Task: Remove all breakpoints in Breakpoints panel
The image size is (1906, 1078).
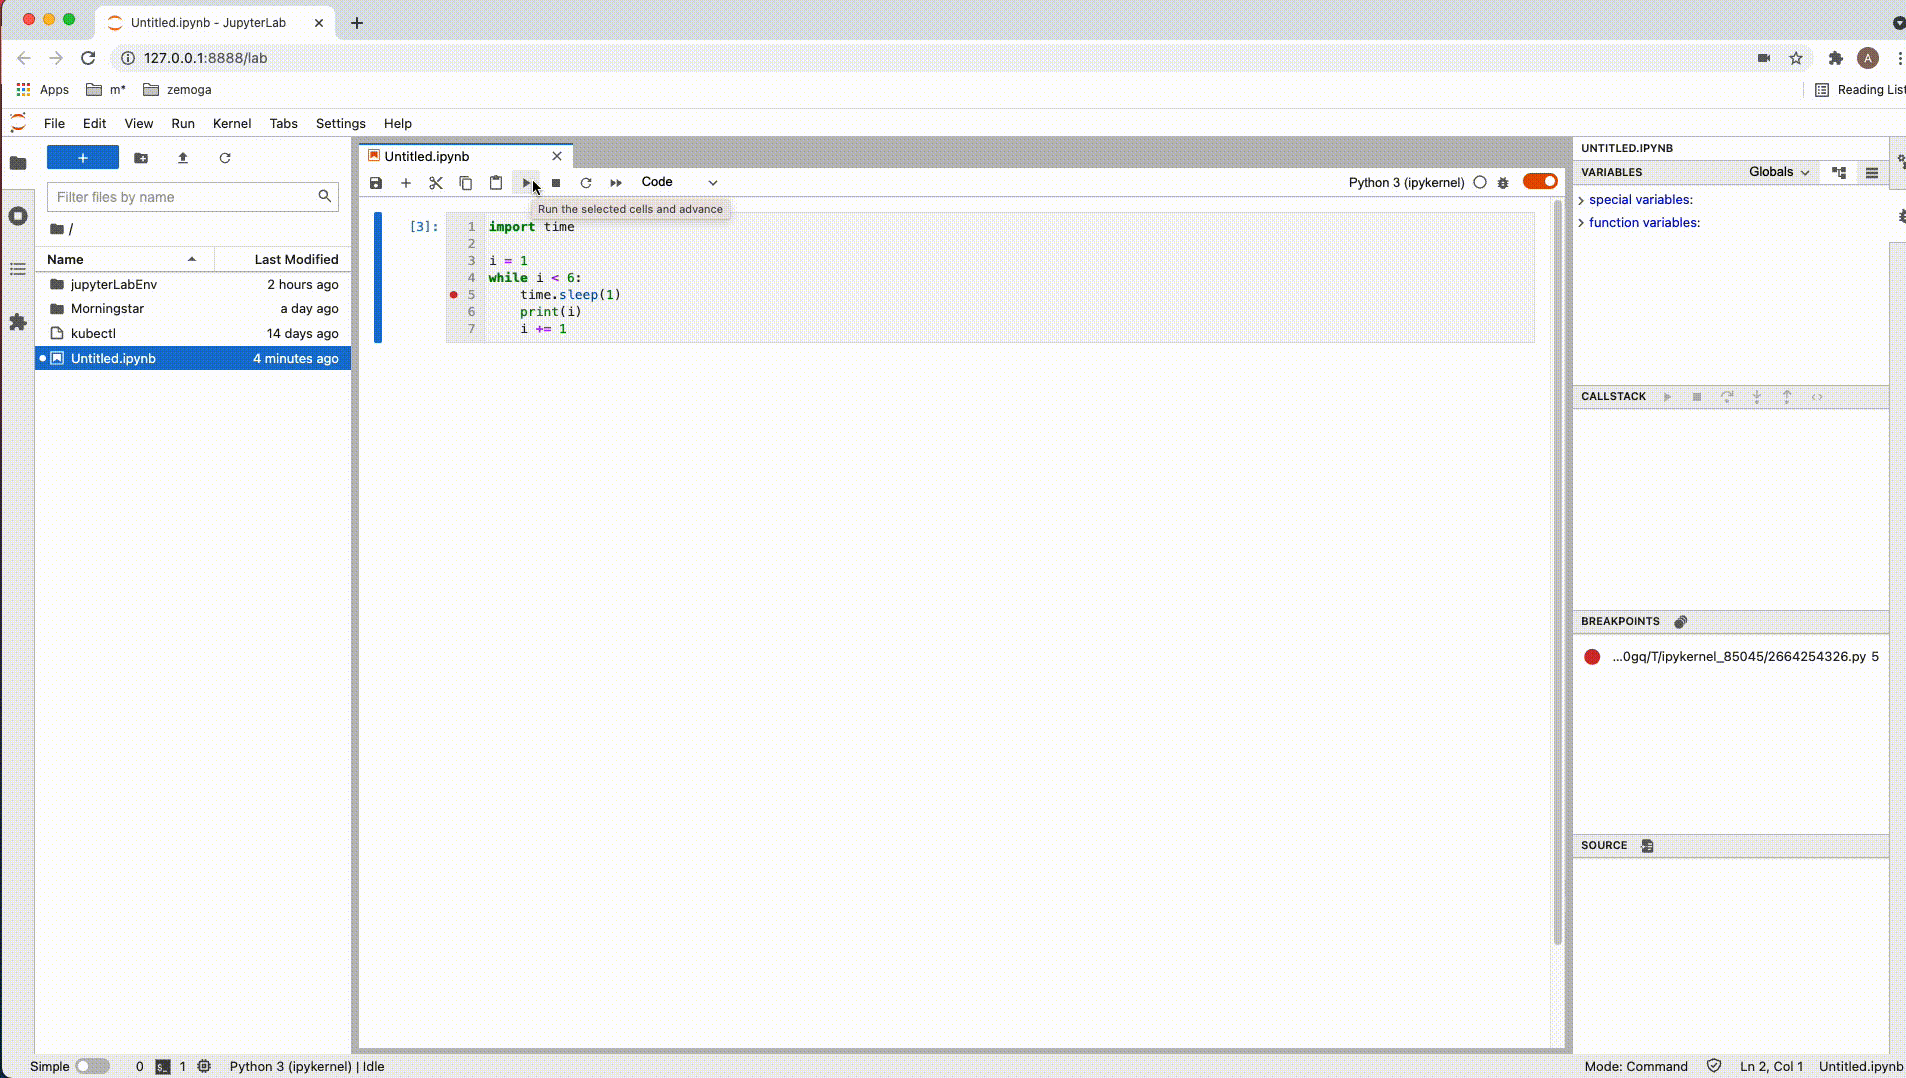Action: [x=1681, y=622]
